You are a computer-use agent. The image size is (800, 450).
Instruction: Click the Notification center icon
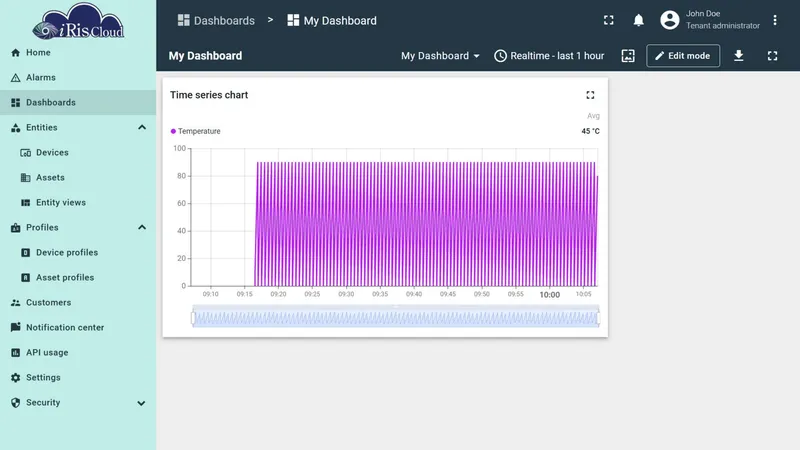click(15, 327)
